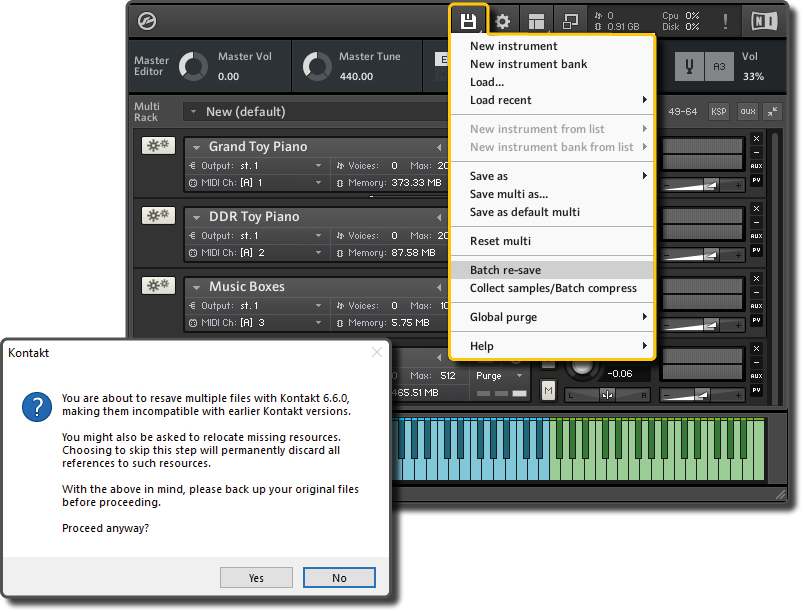This screenshot has width=803, height=612.
Task: Expand the DDR Toy Piano name dropdown arrow
Action: pyautogui.click(x=196, y=218)
